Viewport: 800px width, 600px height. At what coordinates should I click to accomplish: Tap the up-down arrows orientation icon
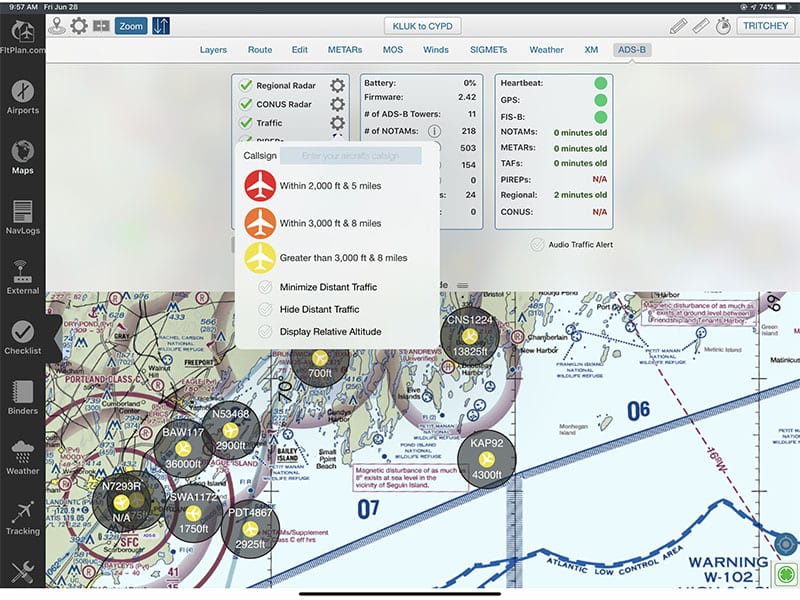coord(161,26)
